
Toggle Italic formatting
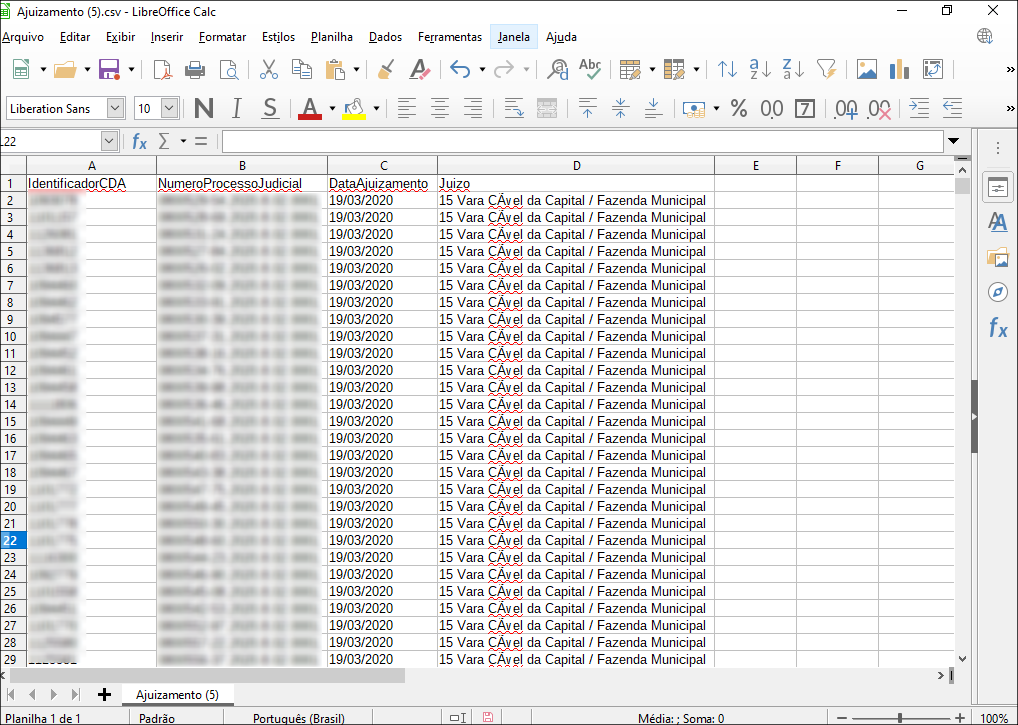coord(237,109)
